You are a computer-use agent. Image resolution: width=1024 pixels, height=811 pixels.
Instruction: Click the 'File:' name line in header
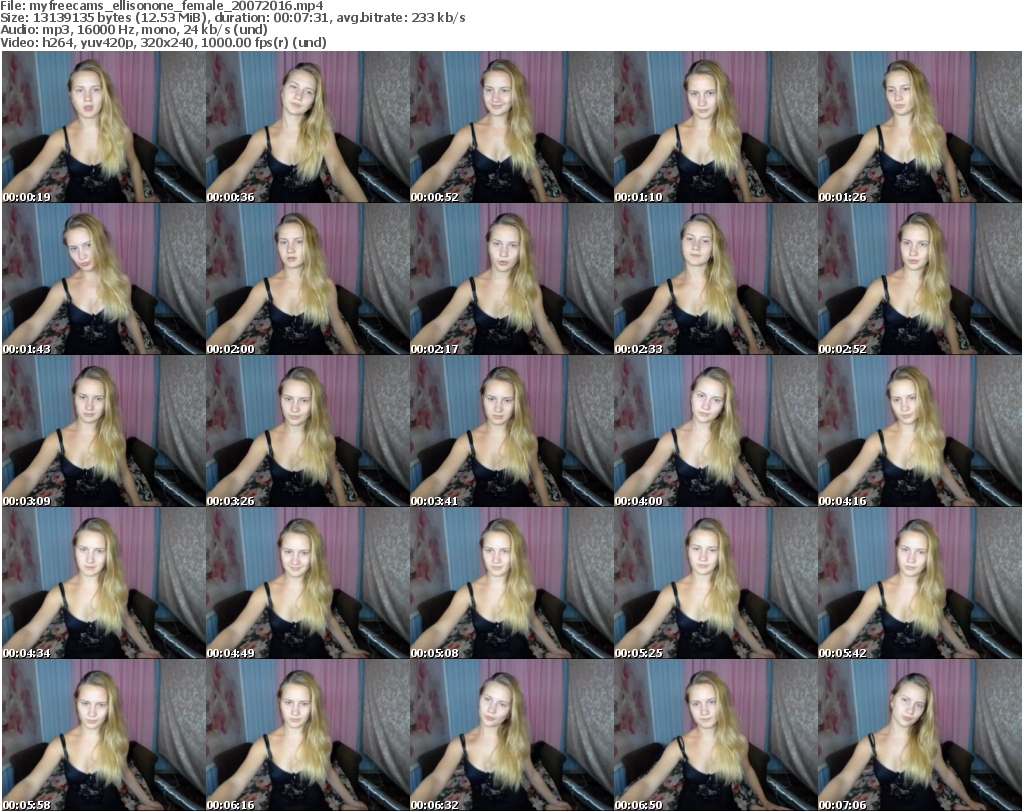[162, 6]
